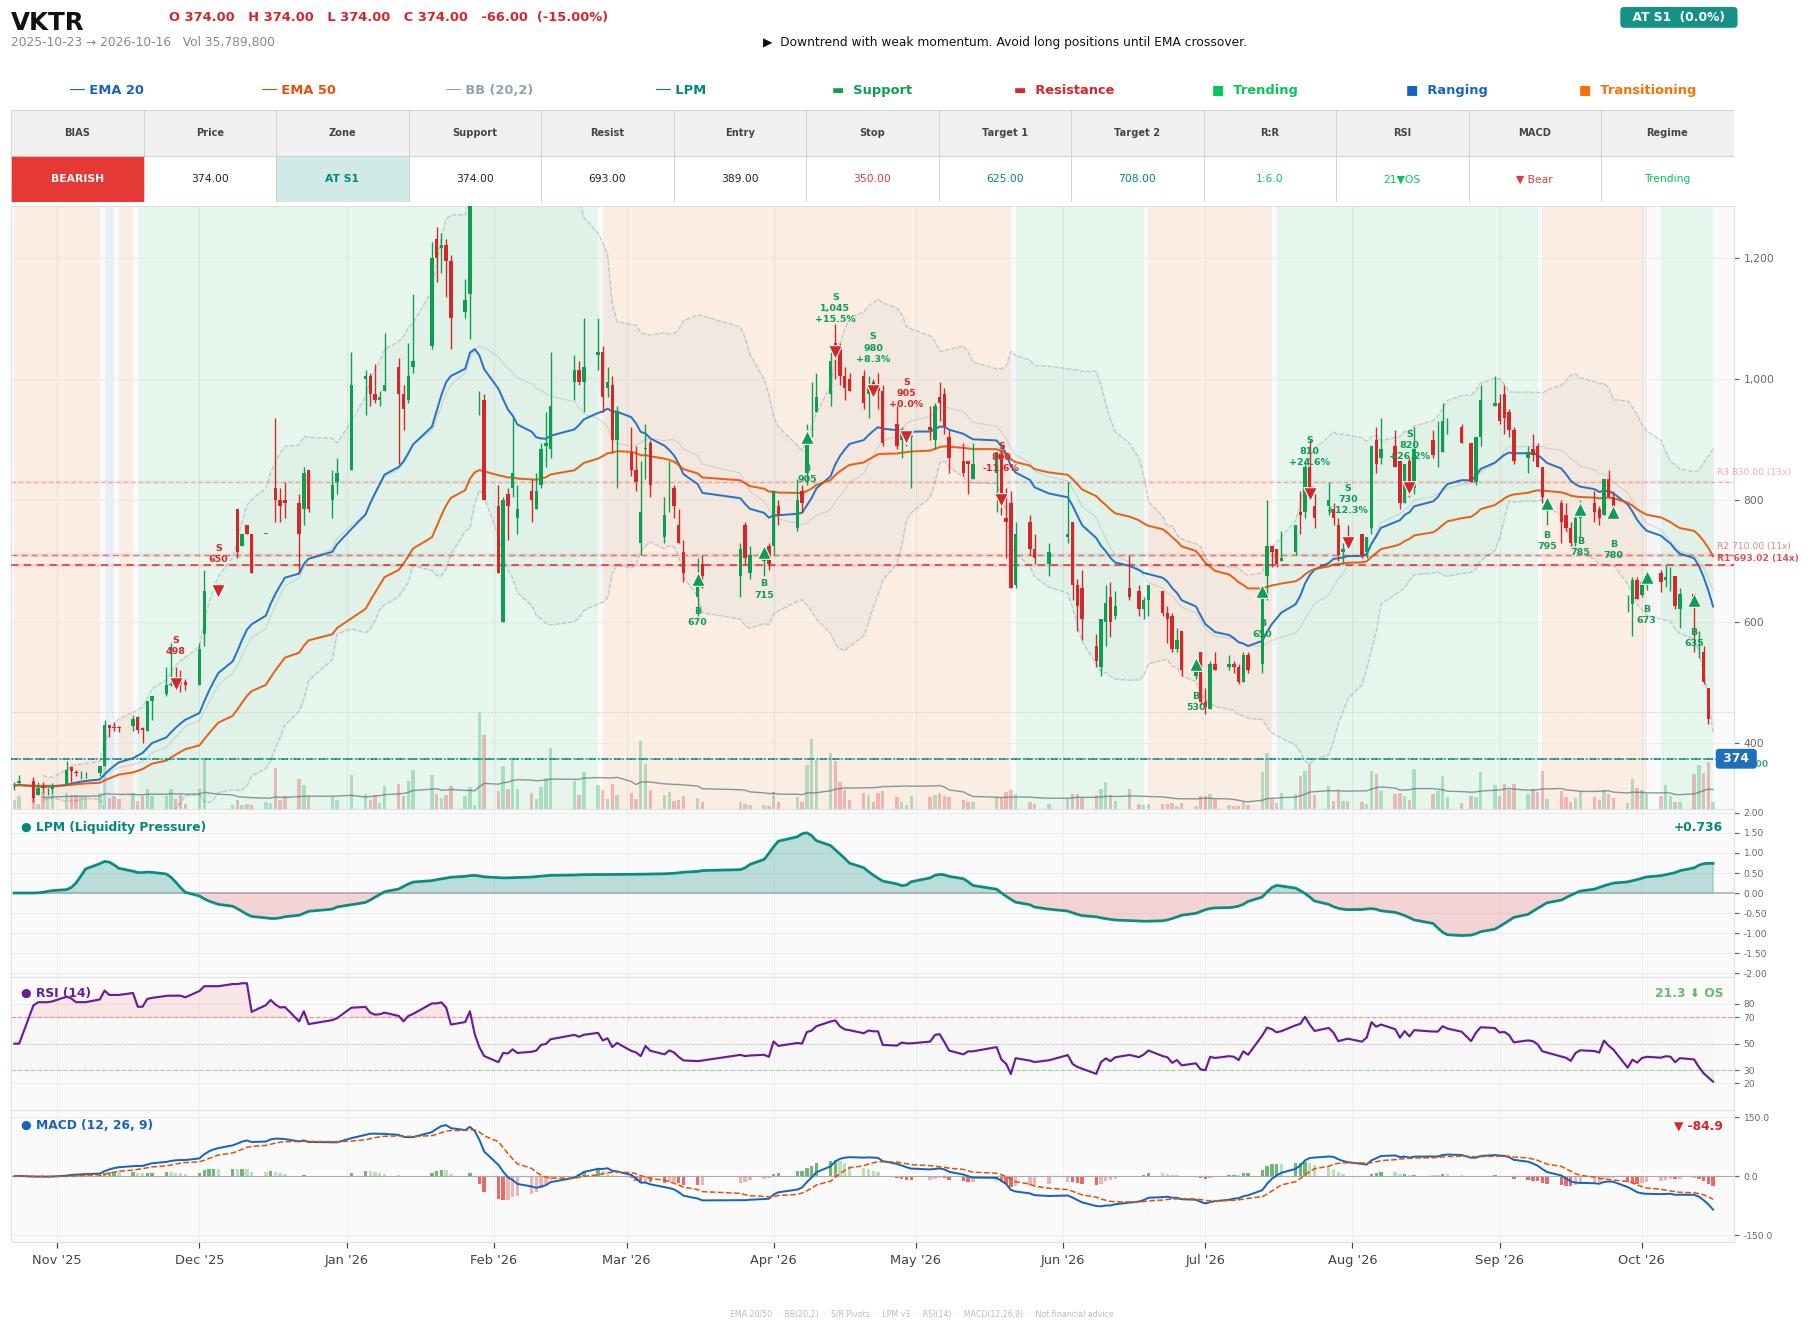Click the MACD Bear cell
Viewport: 1810px width, 1330px height.
pos(1534,179)
